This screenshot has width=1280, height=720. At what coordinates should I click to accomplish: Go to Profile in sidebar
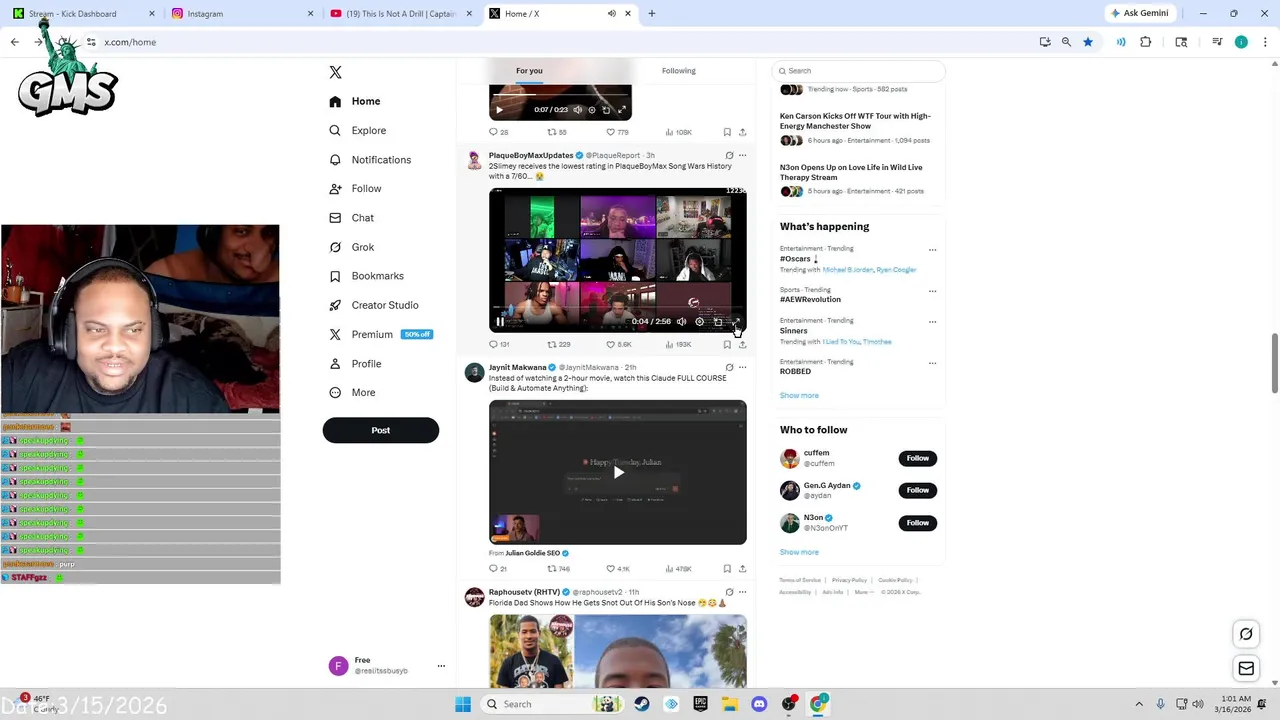pos(355,364)
